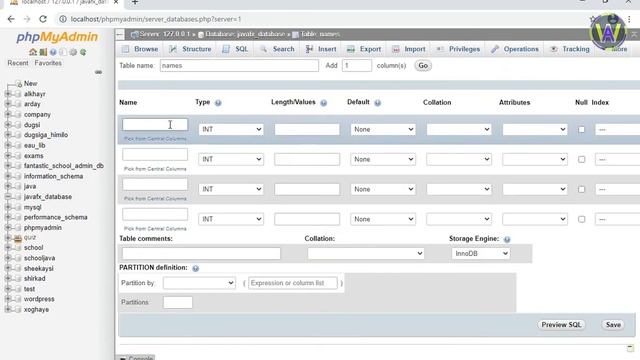The image size is (640, 360).
Task: View site information icon in address bar
Action: coord(62,19)
